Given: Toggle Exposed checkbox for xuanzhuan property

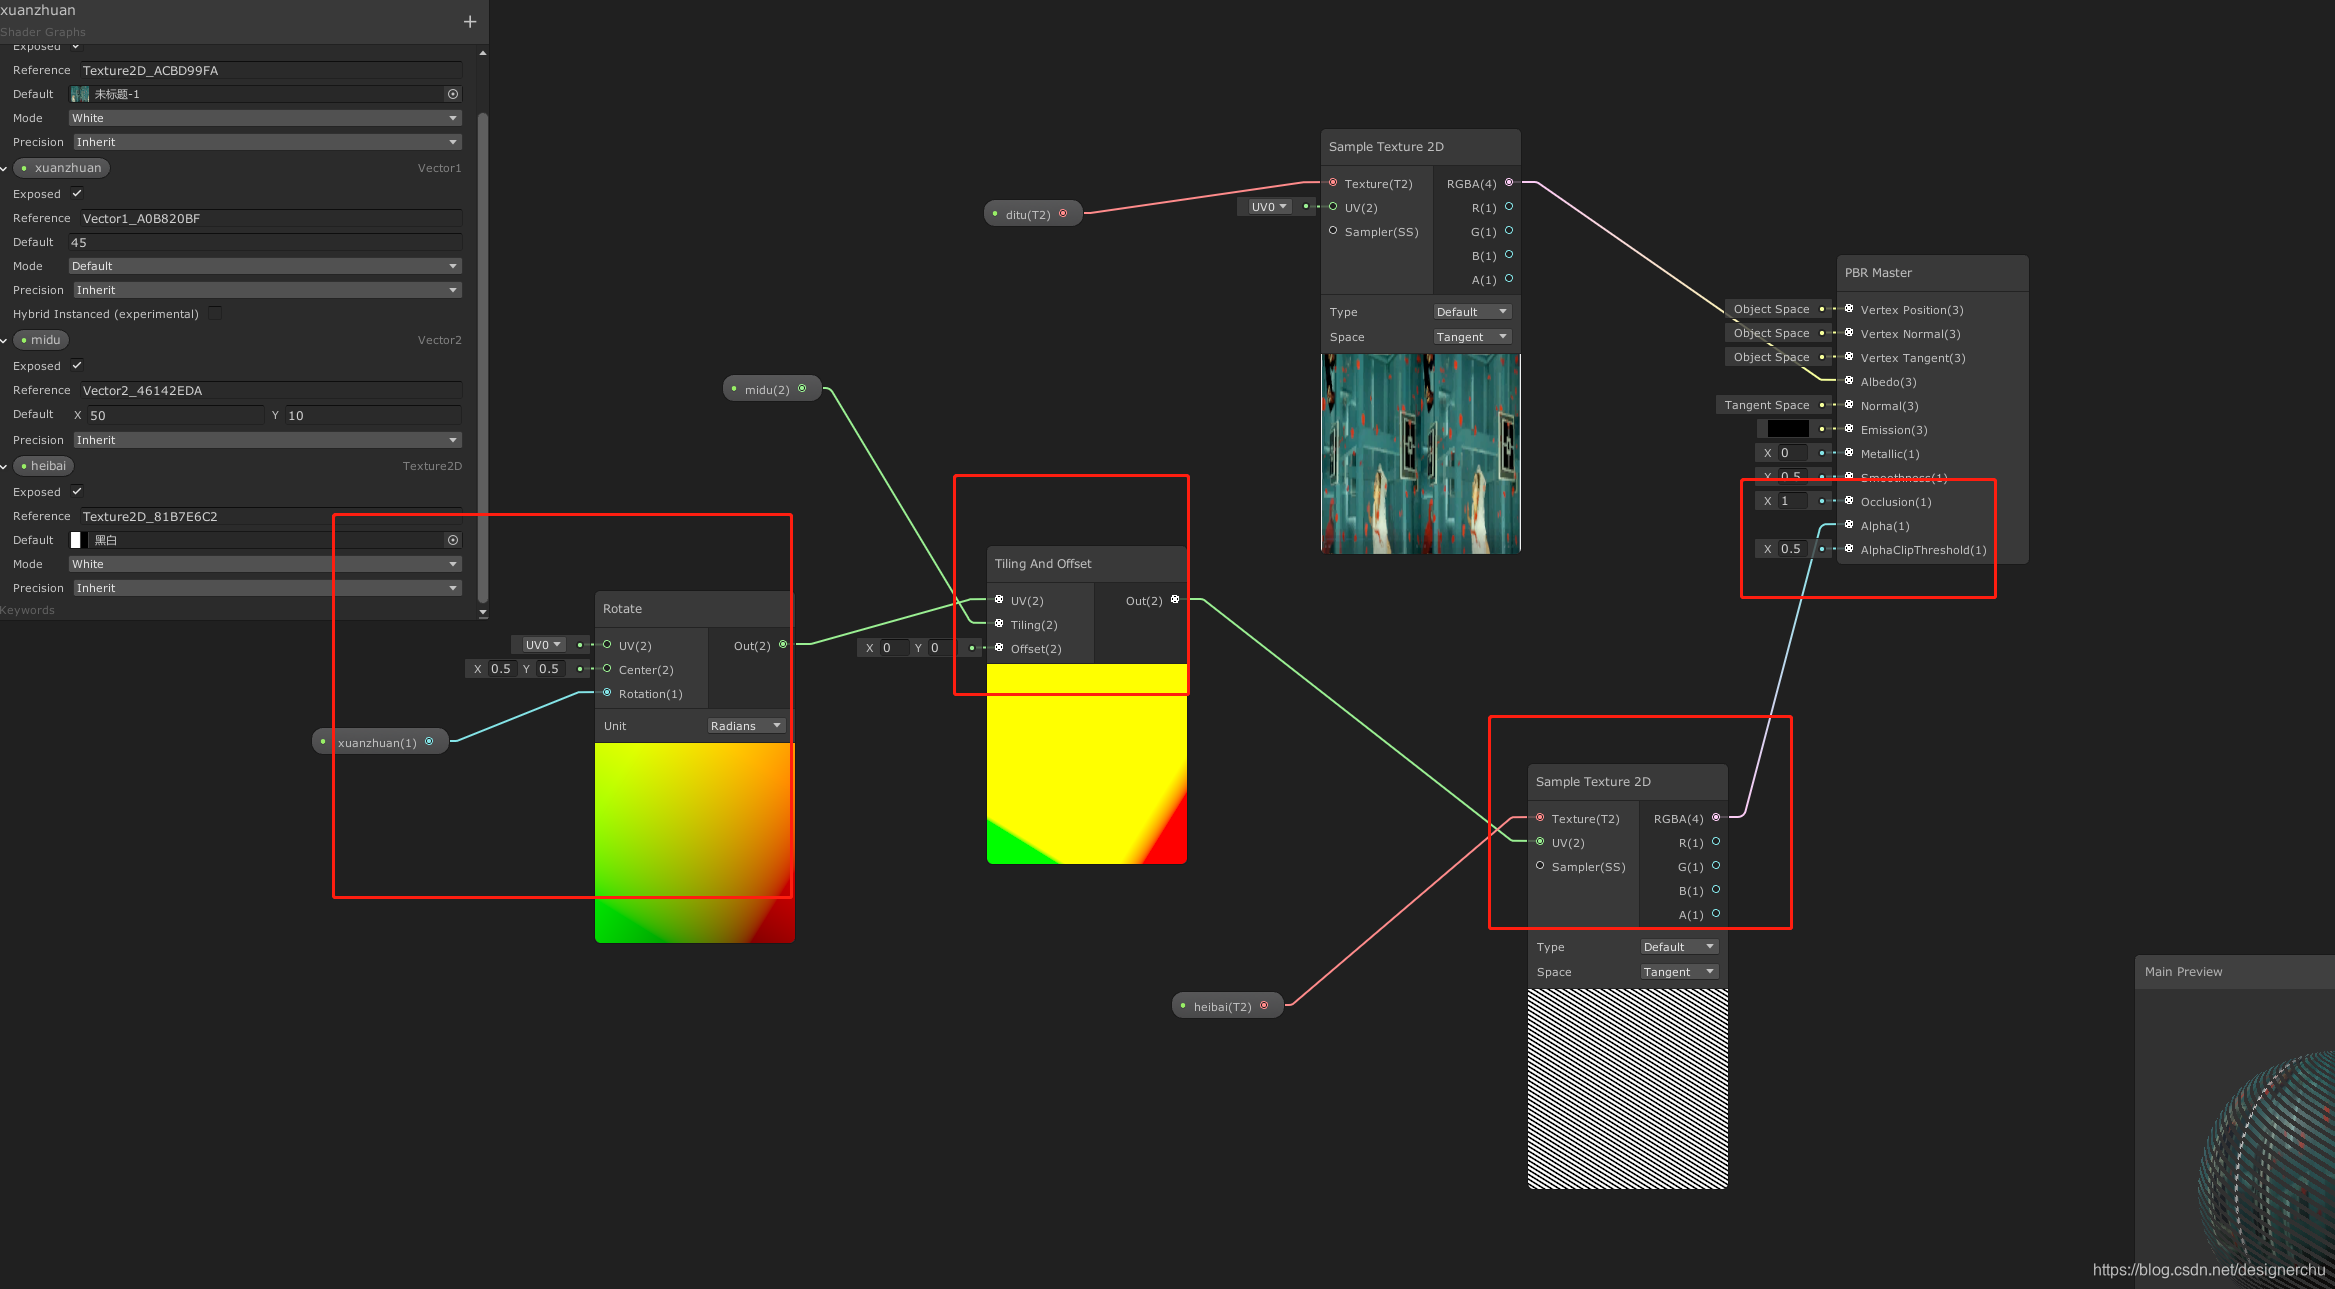Looking at the screenshot, I should coord(77,193).
